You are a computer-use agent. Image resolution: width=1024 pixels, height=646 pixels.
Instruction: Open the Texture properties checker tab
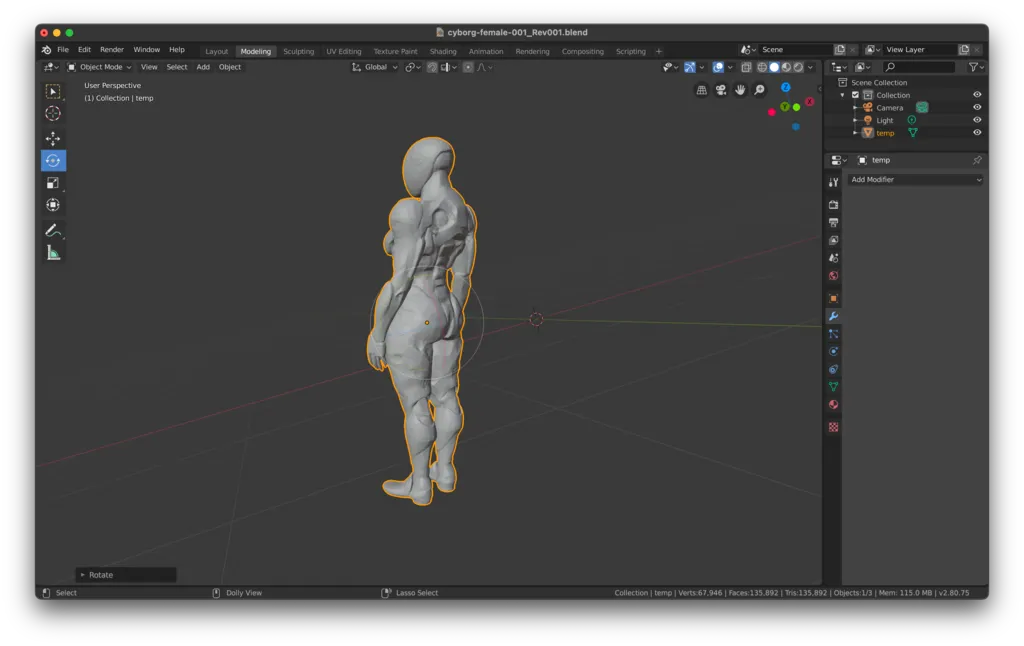833,427
